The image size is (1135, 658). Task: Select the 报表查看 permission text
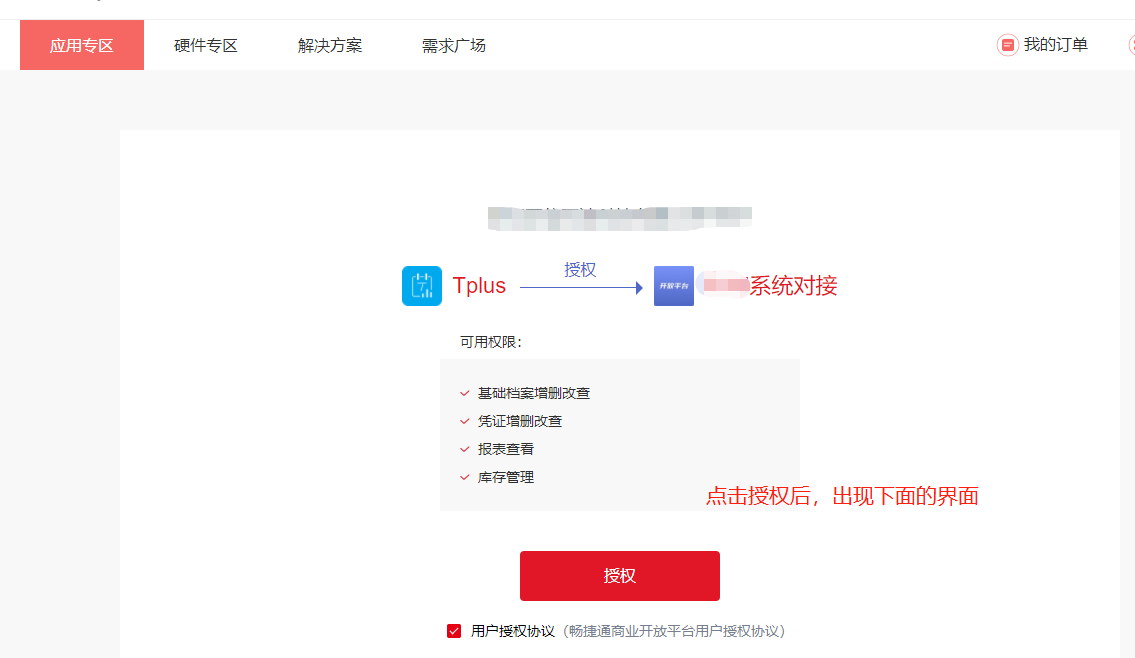point(505,450)
